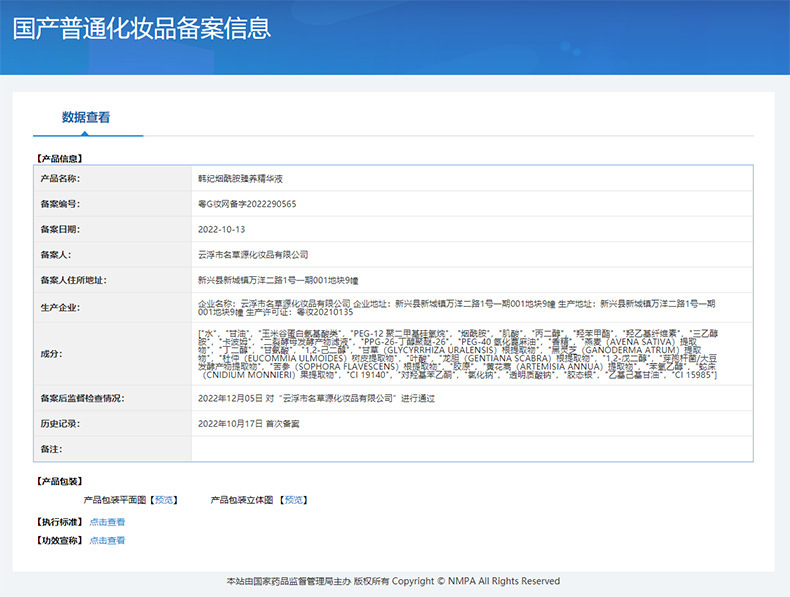Open the 数据查看 tab
Screen dimensions: 790x597
click(x=86, y=117)
